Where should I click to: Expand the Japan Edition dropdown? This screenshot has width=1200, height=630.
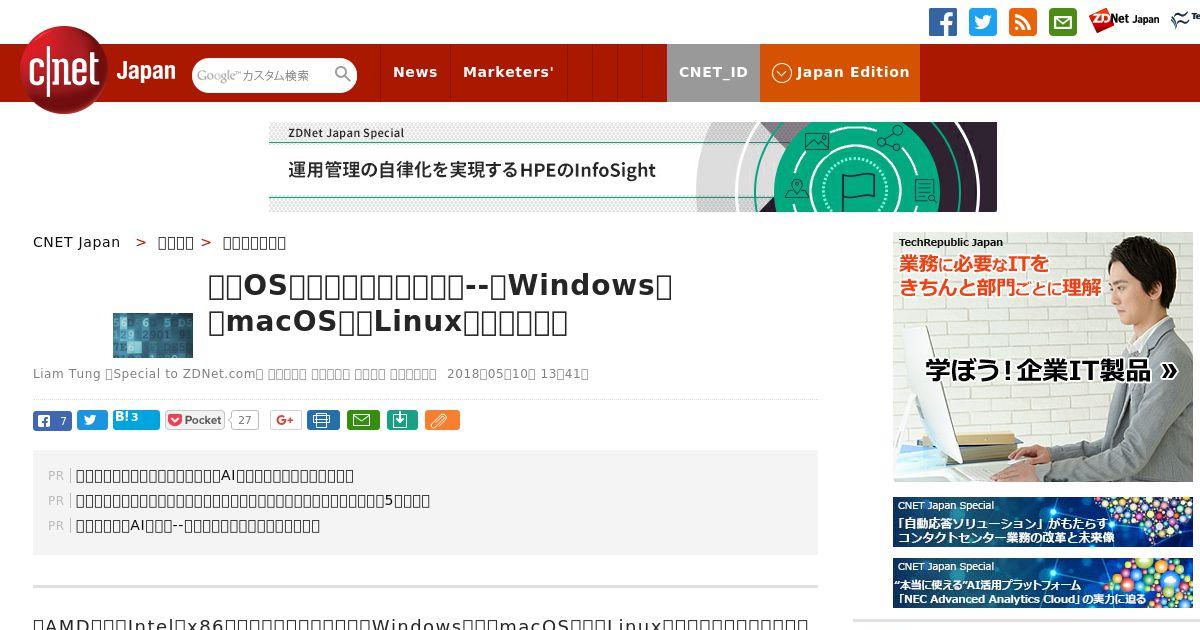point(840,73)
